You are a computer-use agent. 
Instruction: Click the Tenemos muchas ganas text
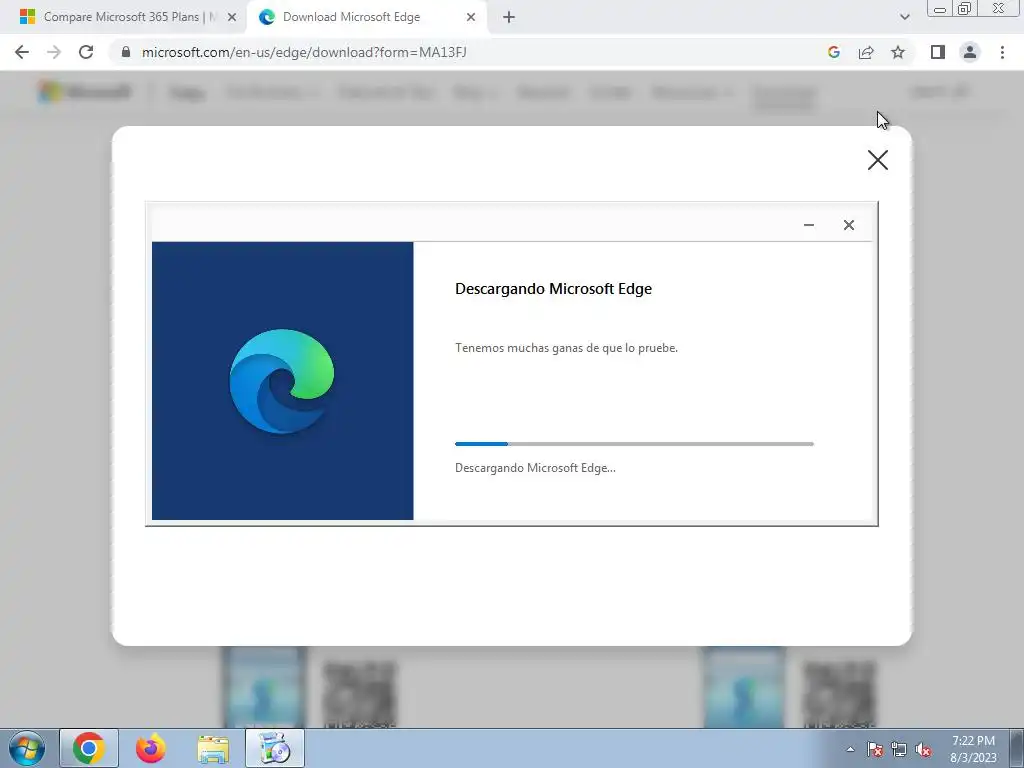[x=566, y=348]
